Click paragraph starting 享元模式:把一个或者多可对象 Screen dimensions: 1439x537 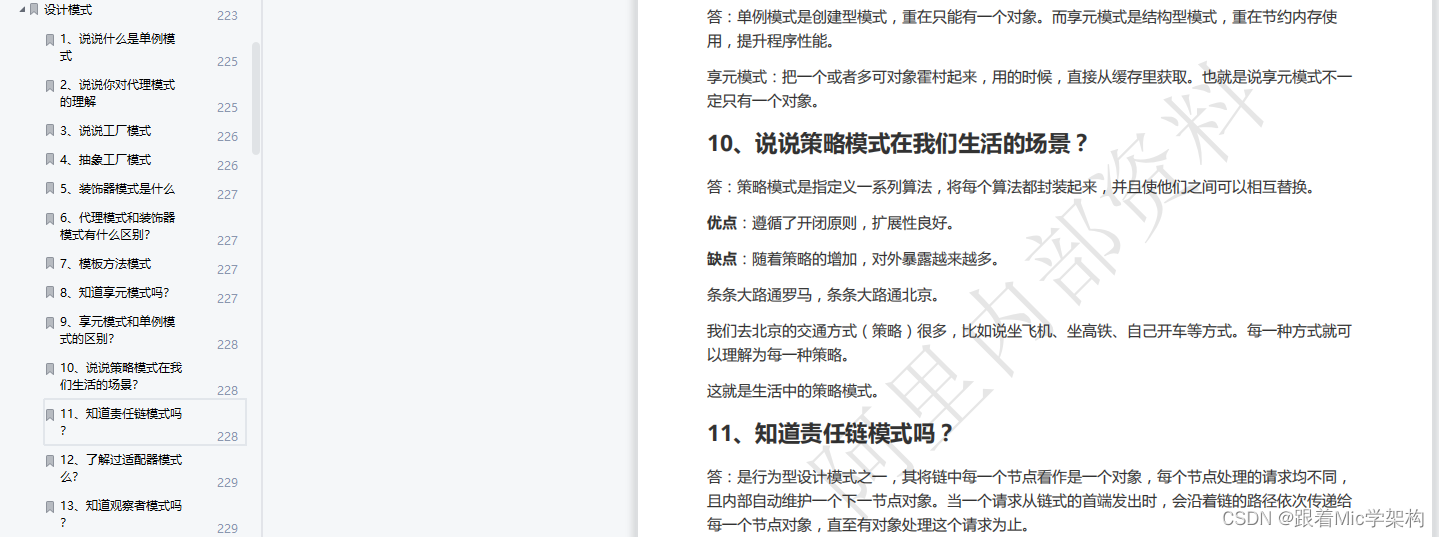coord(1029,89)
